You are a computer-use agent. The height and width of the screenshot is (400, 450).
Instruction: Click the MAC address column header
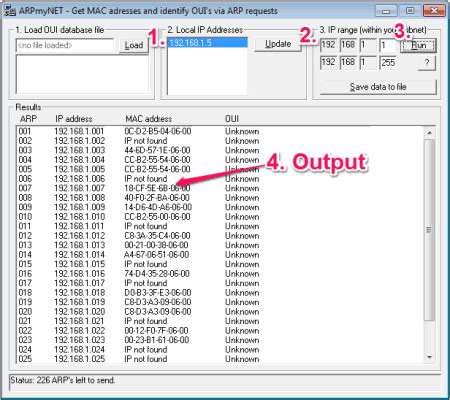click(x=149, y=119)
